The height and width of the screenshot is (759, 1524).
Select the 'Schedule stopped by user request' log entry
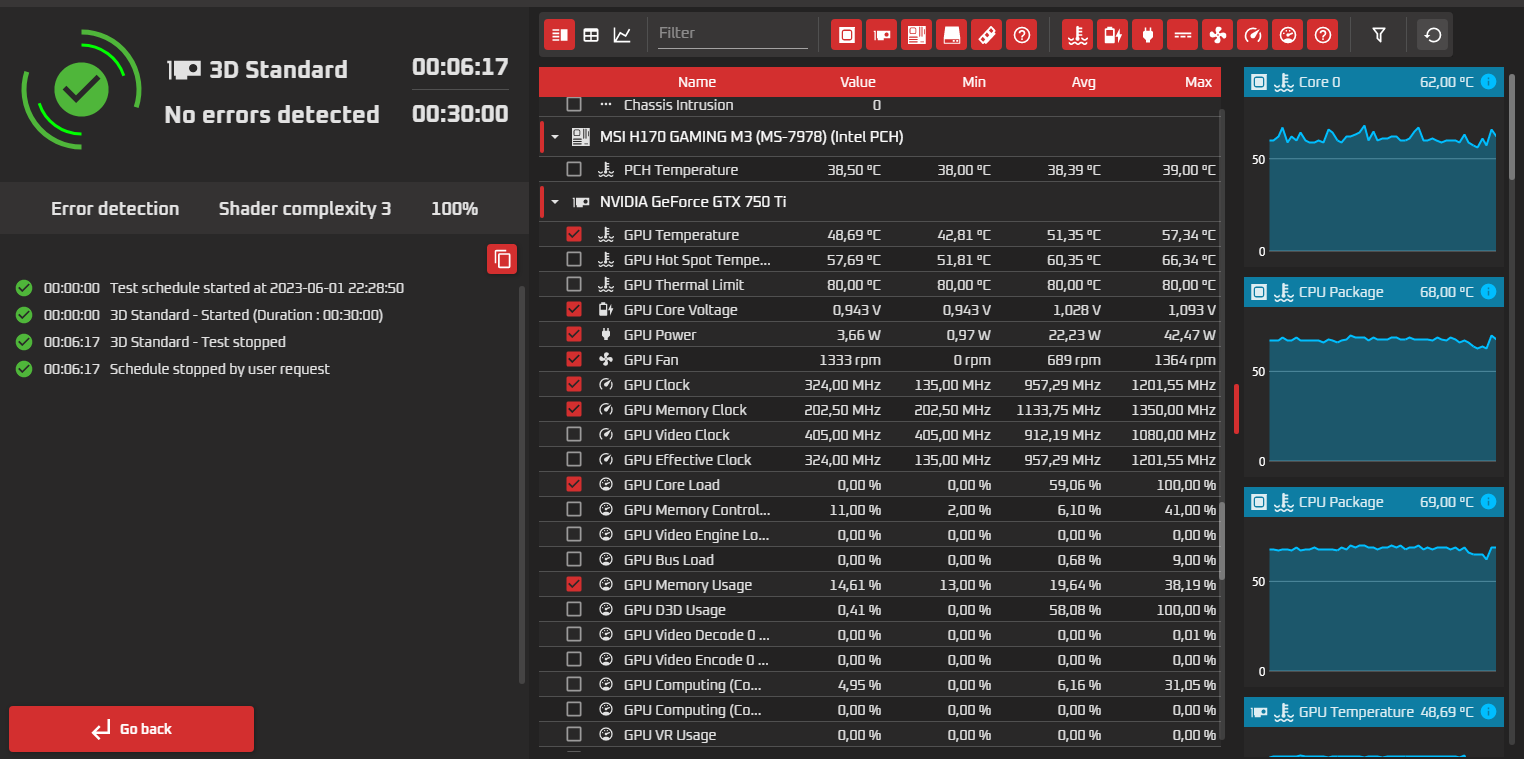click(x=219, y=369)
